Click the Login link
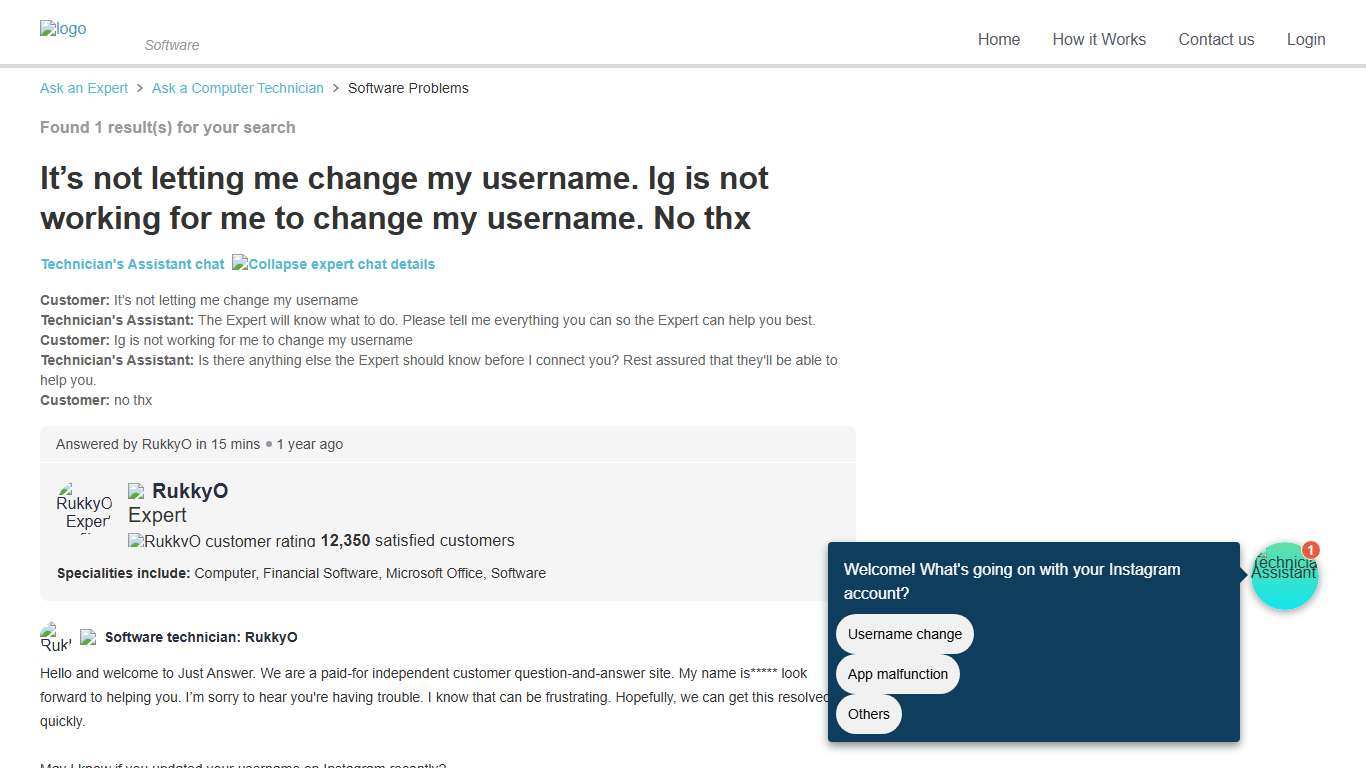Viewport: 1366px width, 768px height. tap(1306, 39)
